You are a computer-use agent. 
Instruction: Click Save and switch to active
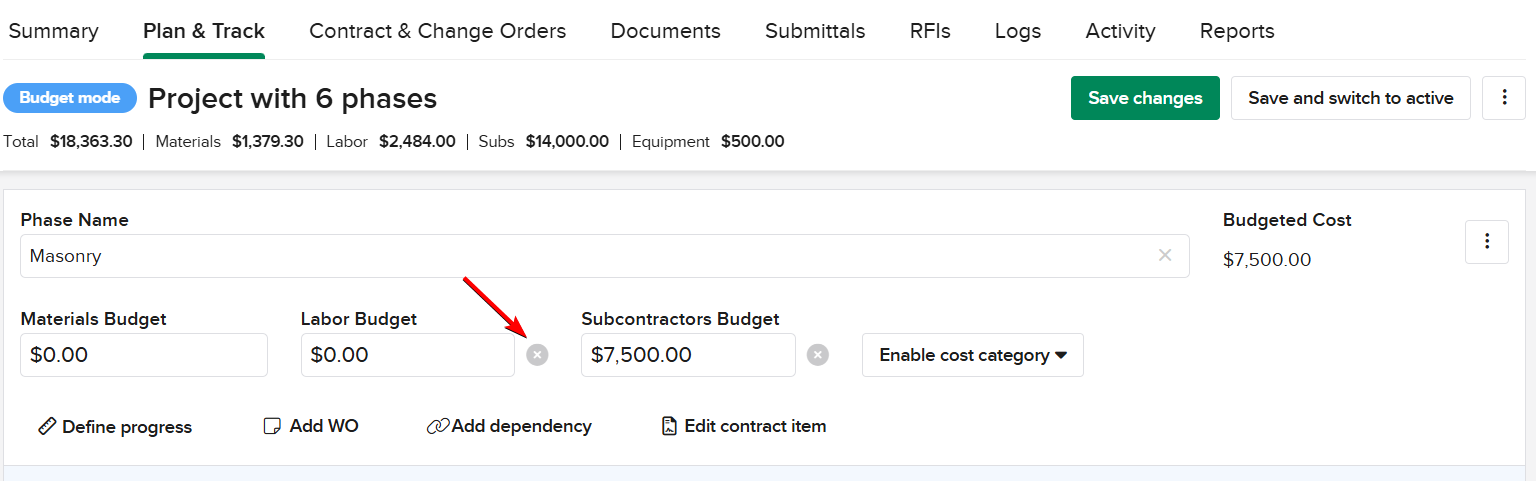[1350, 98]
